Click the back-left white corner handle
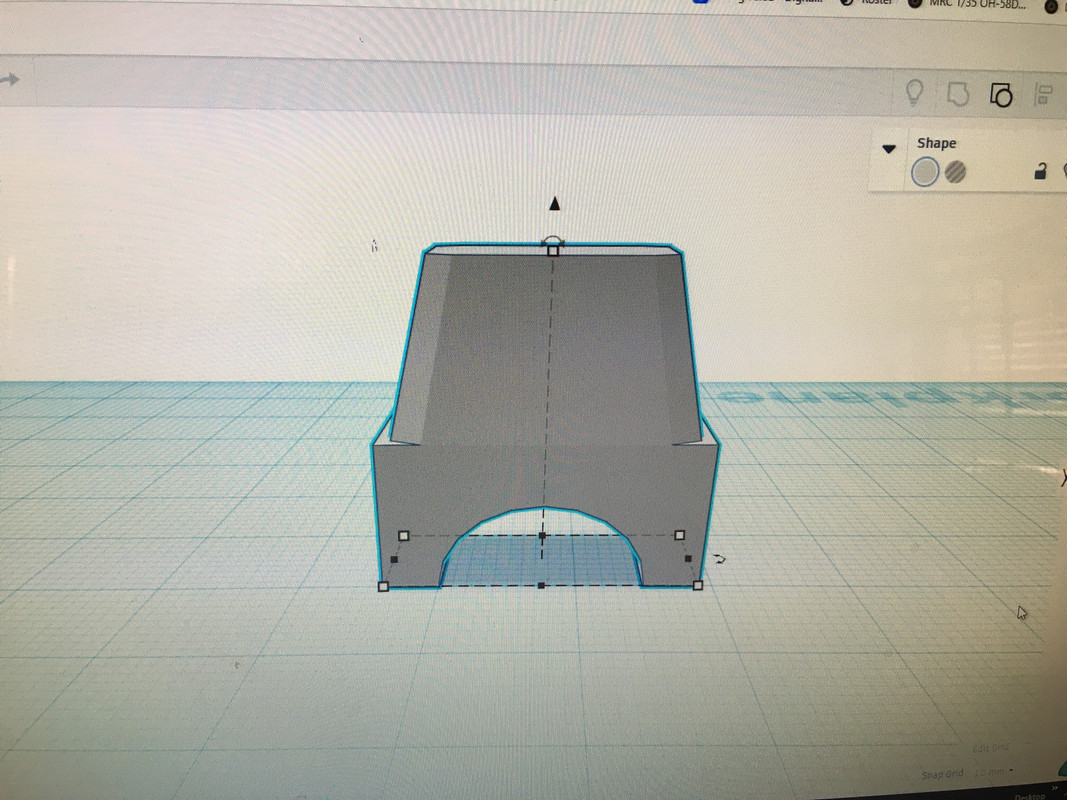This screenshot has width=1067, height=800. tap(404, 536)
